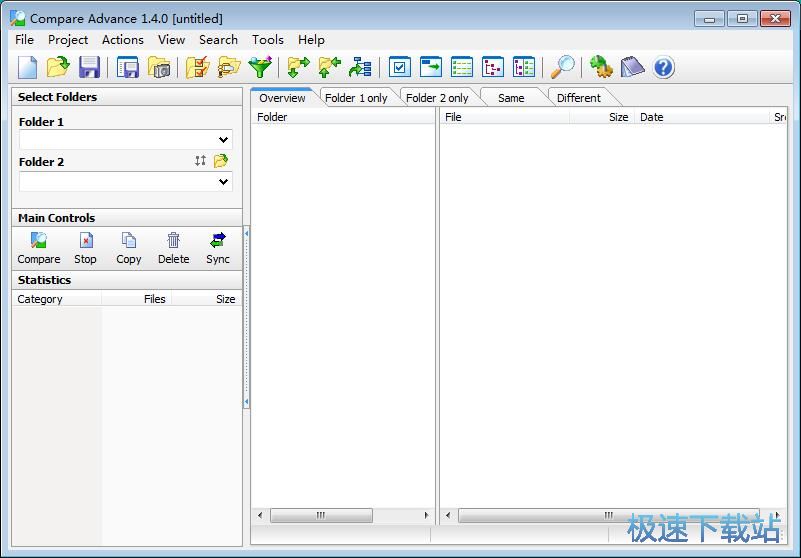Click the Save project floppy icon
This screenshot has width=801, height=558.
pos(89,67)
